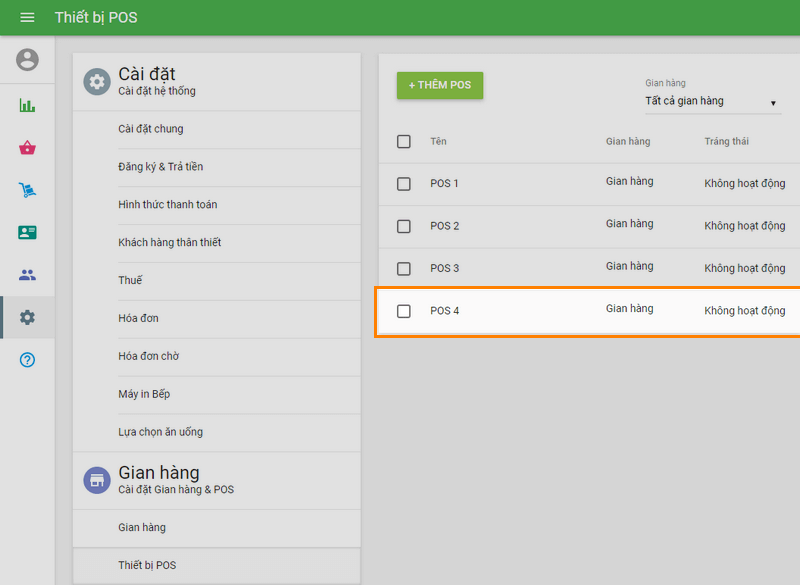Open the customers people icon

[27, 275]
